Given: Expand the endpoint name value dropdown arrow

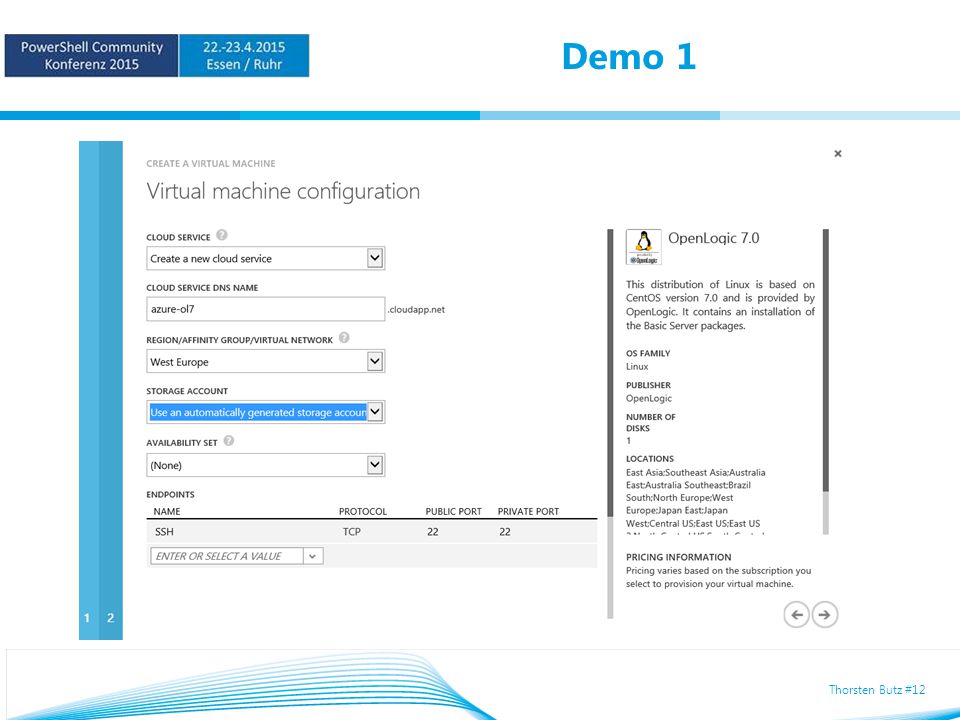Looking at the screenshot, I should (x=313, y=556).
